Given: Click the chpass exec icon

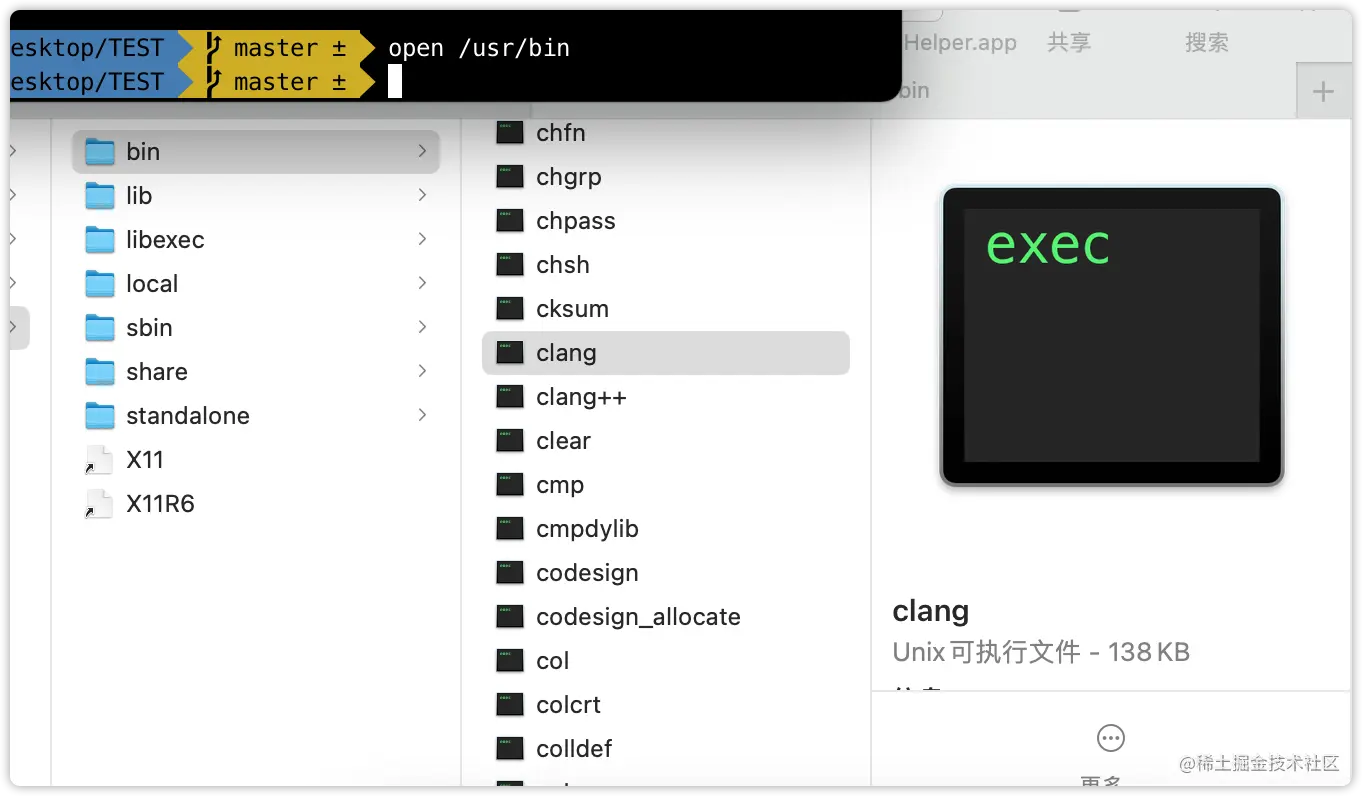Looking at the screenshot, I should (x=510, y=221).
